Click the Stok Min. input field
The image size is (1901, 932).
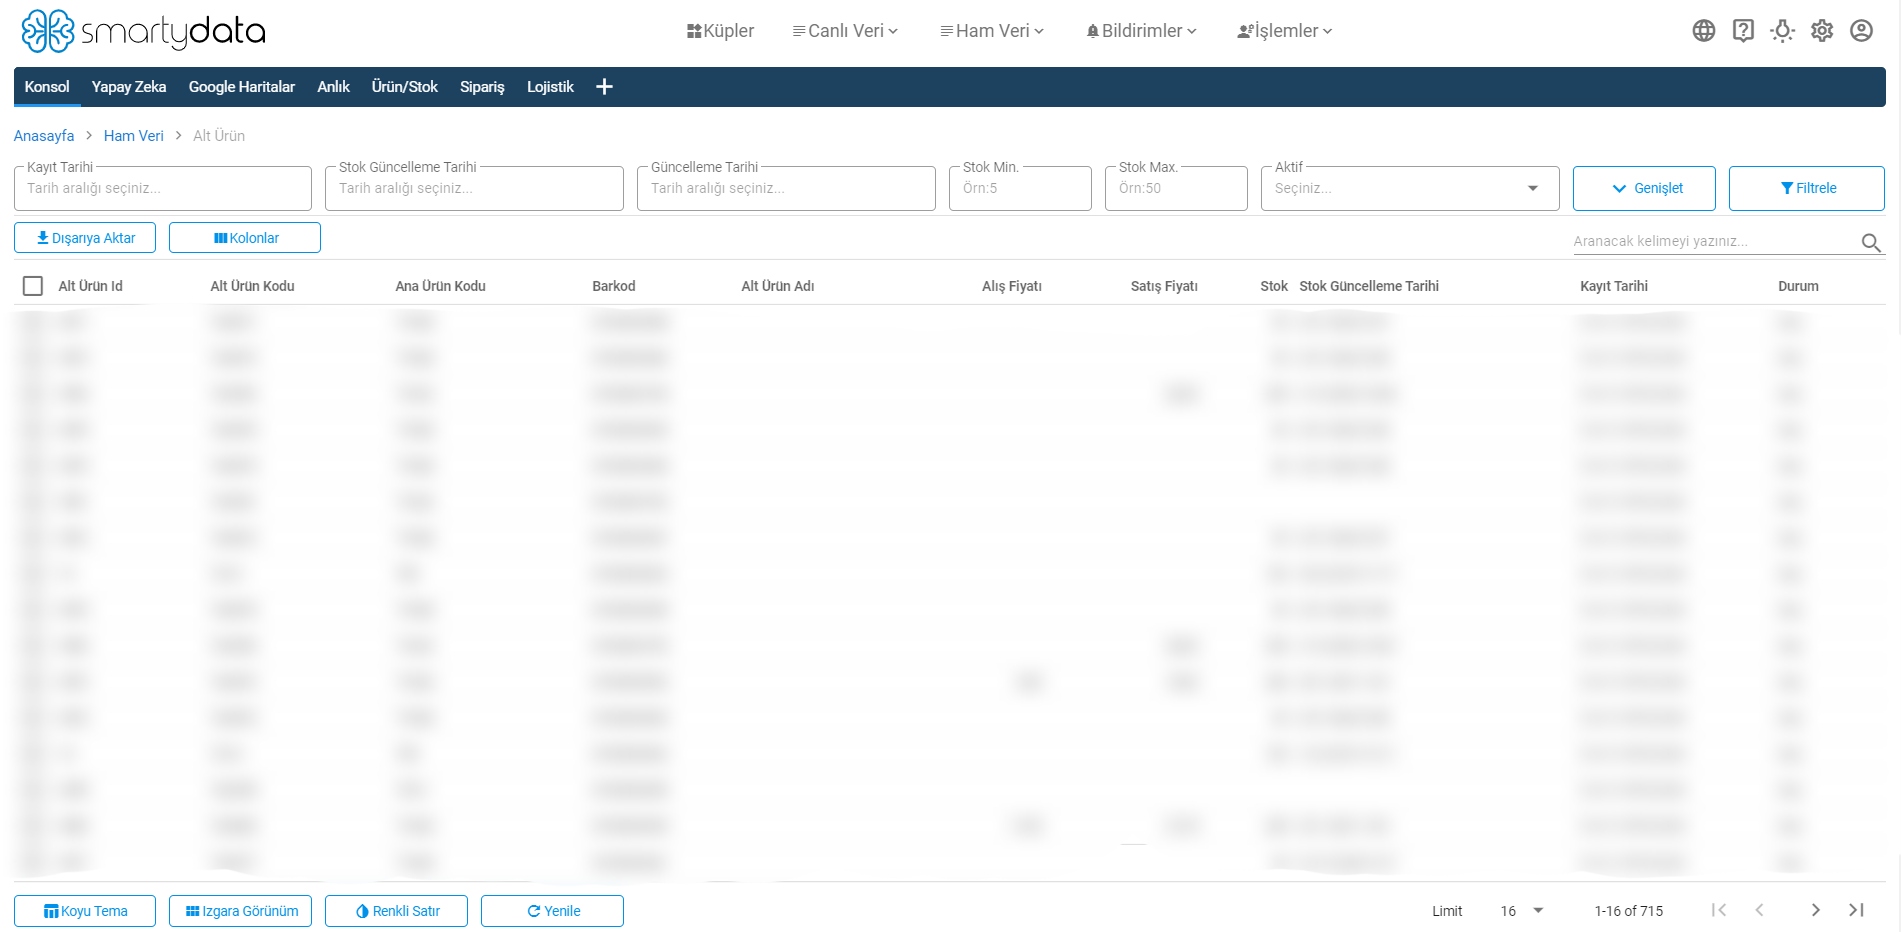tap(1020, 188)
